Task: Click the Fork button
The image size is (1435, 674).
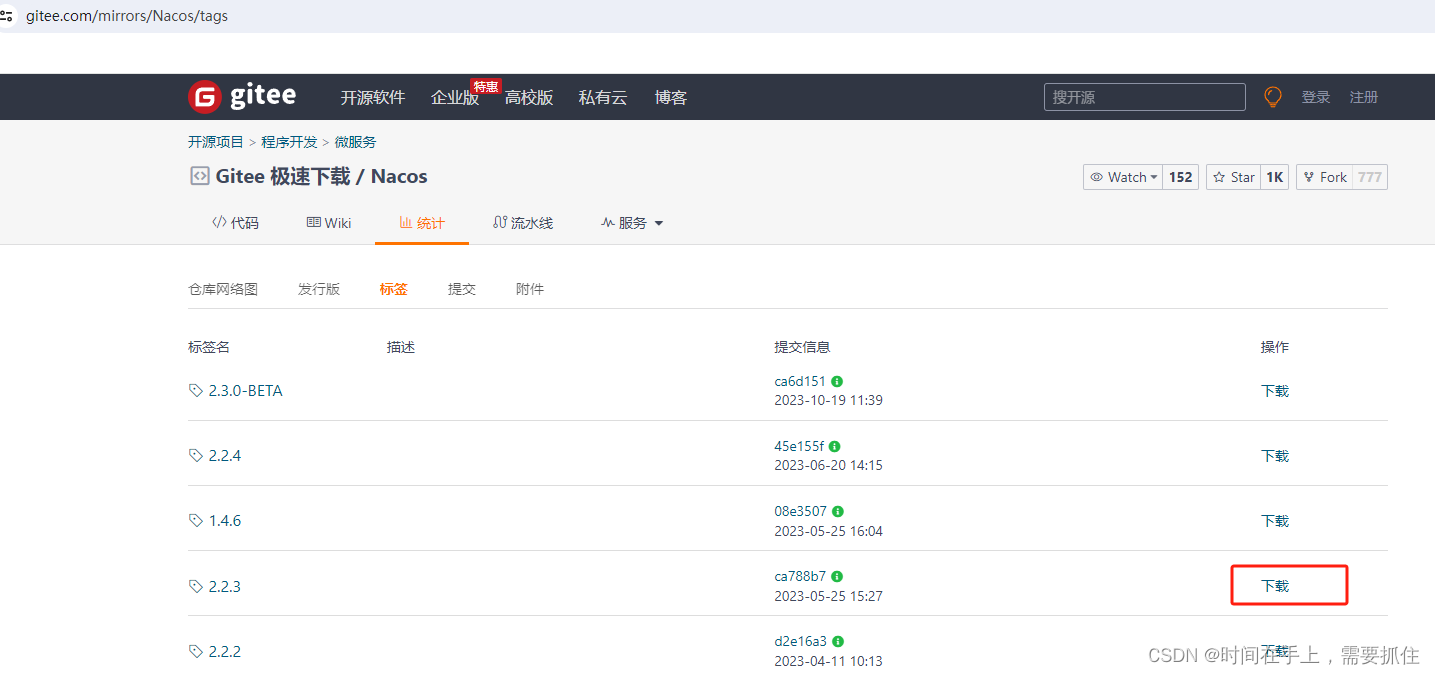Action: click(1324, 177)
